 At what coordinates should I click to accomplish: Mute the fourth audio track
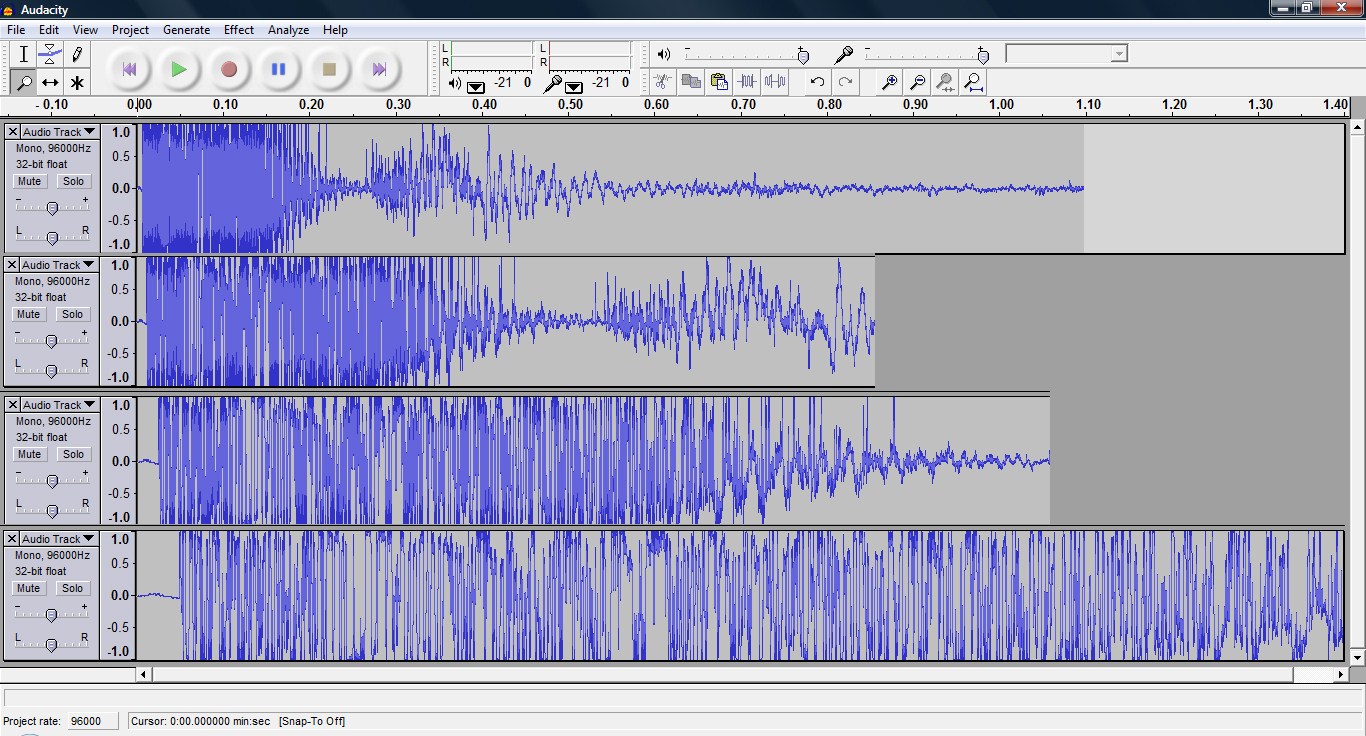[29, 588]
